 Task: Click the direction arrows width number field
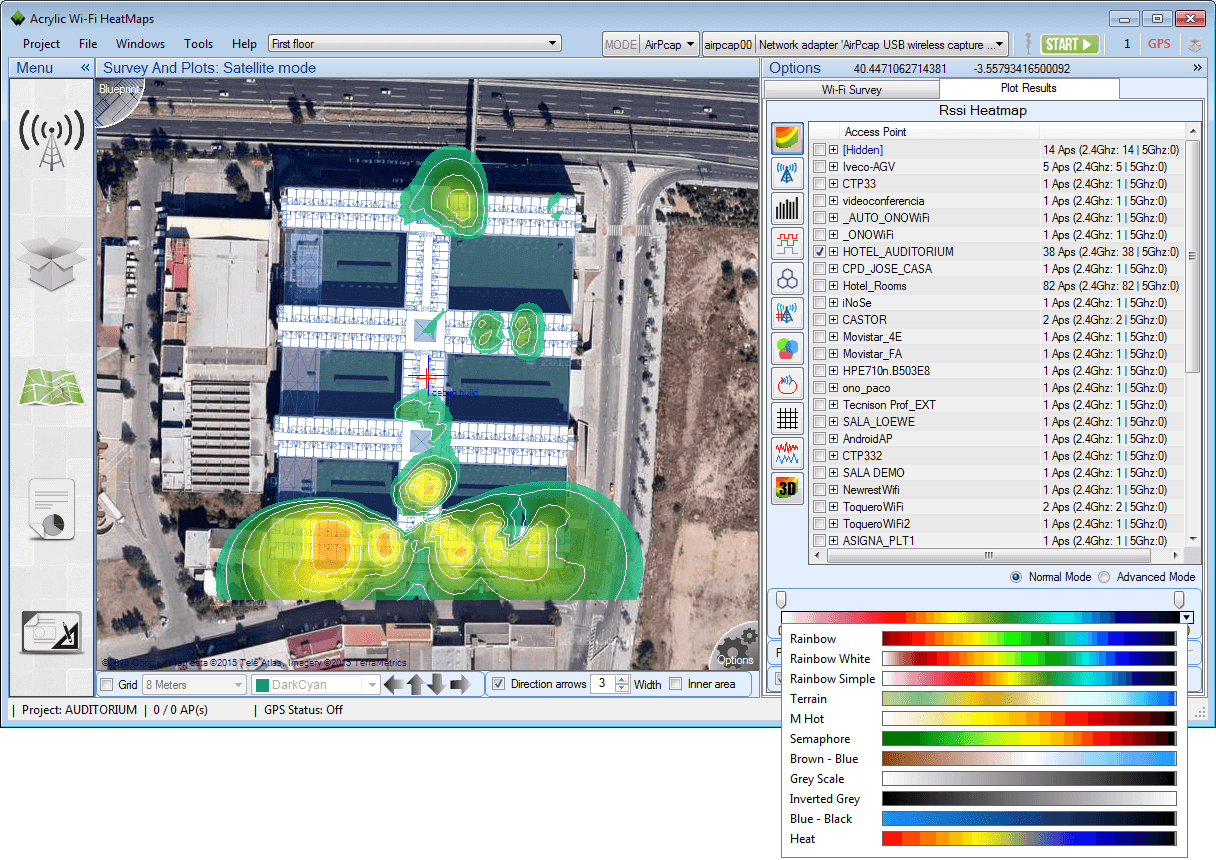point(602,684)
